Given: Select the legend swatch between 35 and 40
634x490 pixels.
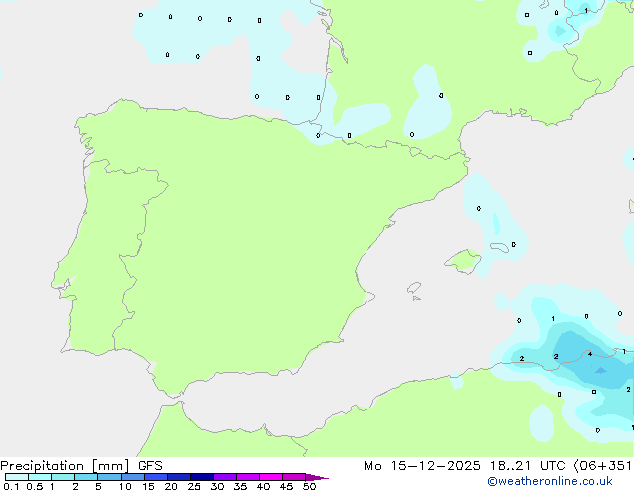Looking at the screenshot, I should click(x=248, y=477).
